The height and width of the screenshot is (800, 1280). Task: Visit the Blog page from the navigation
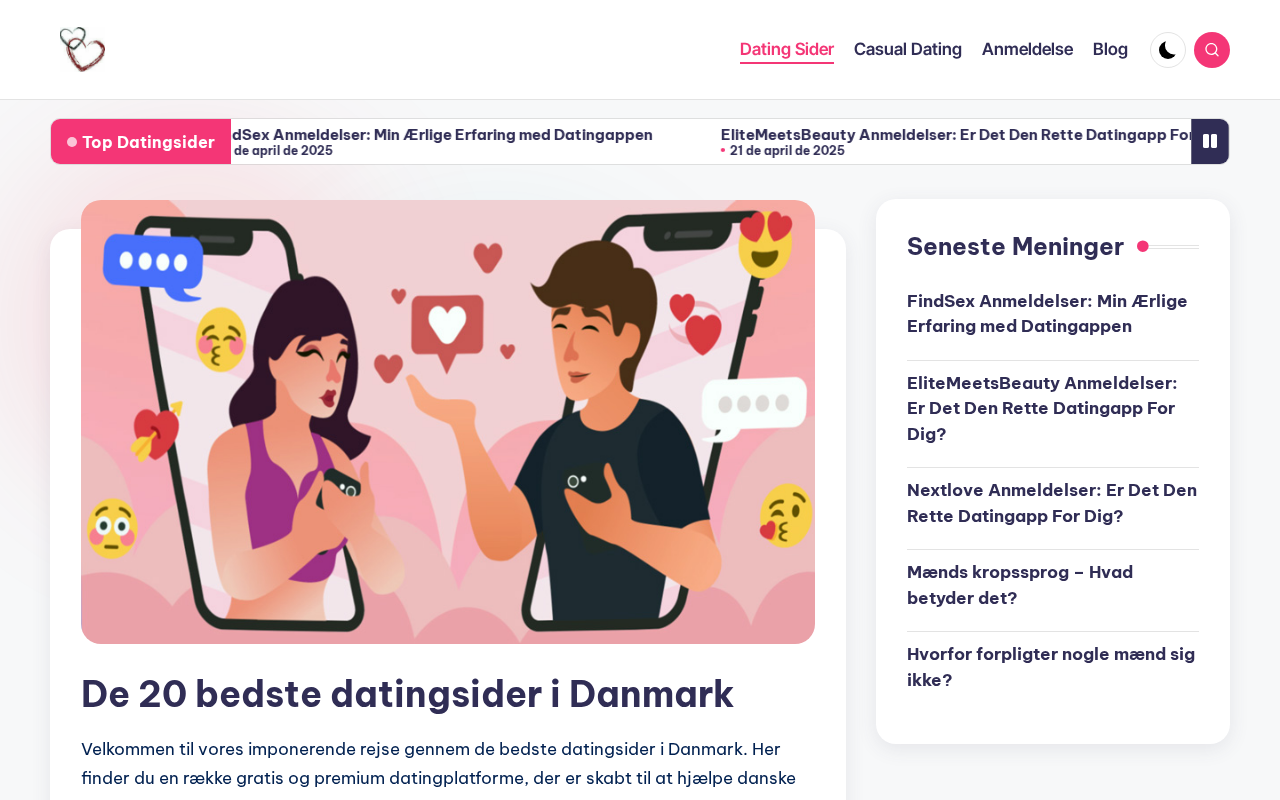coord(1110,49)
